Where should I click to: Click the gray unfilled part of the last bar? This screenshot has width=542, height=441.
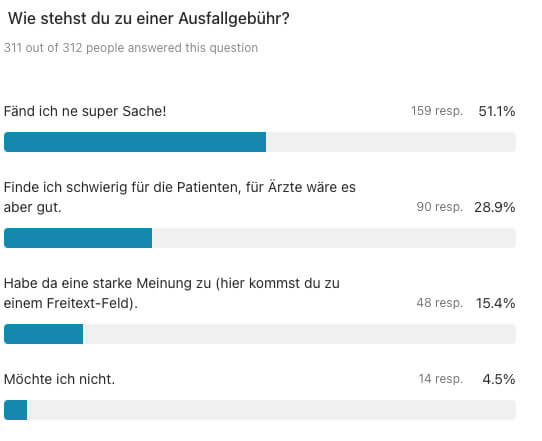[x=271, y=410]
